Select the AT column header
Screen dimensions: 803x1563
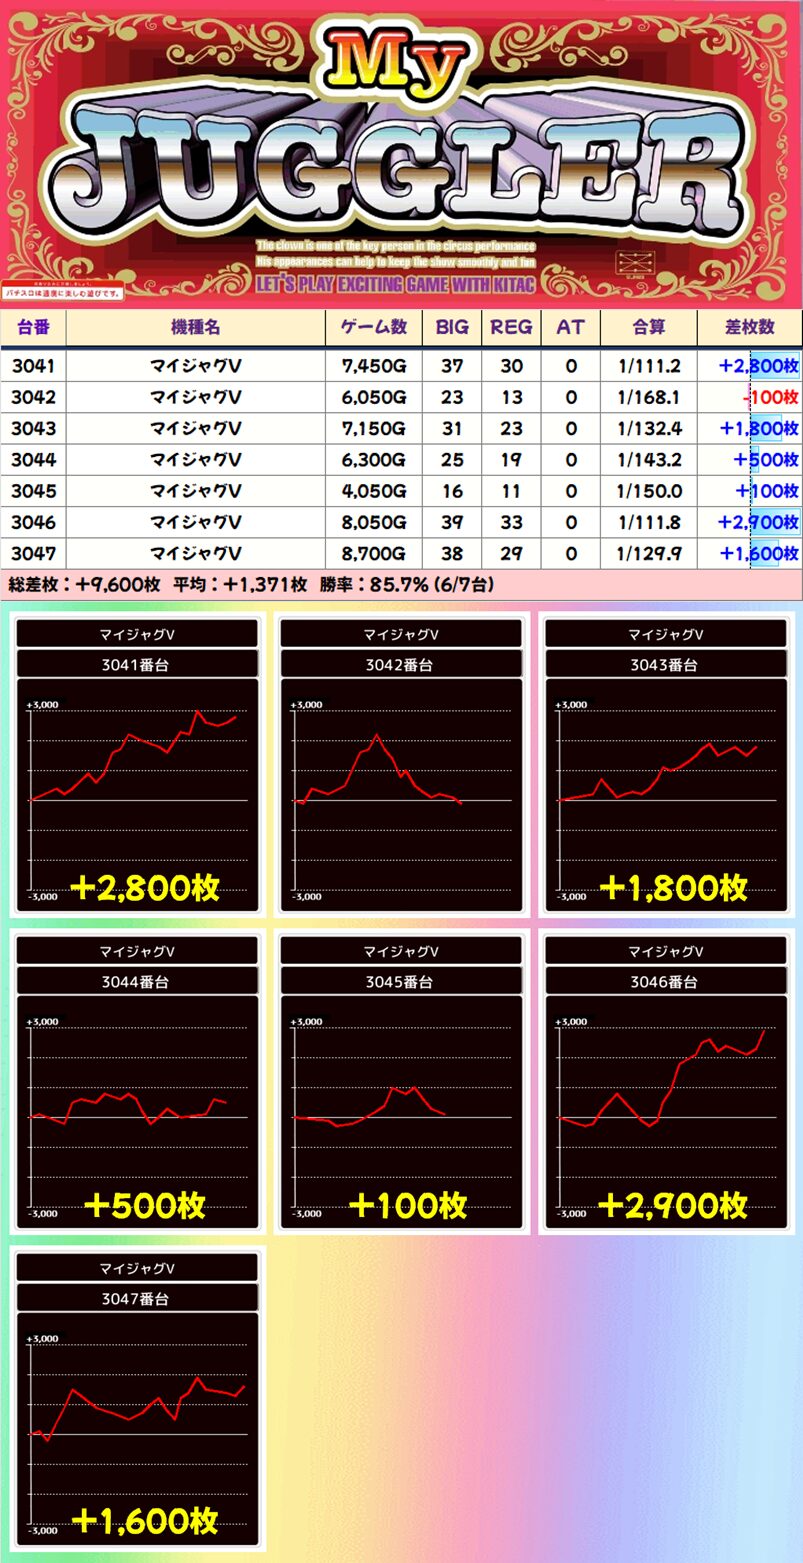click(571, 327)
